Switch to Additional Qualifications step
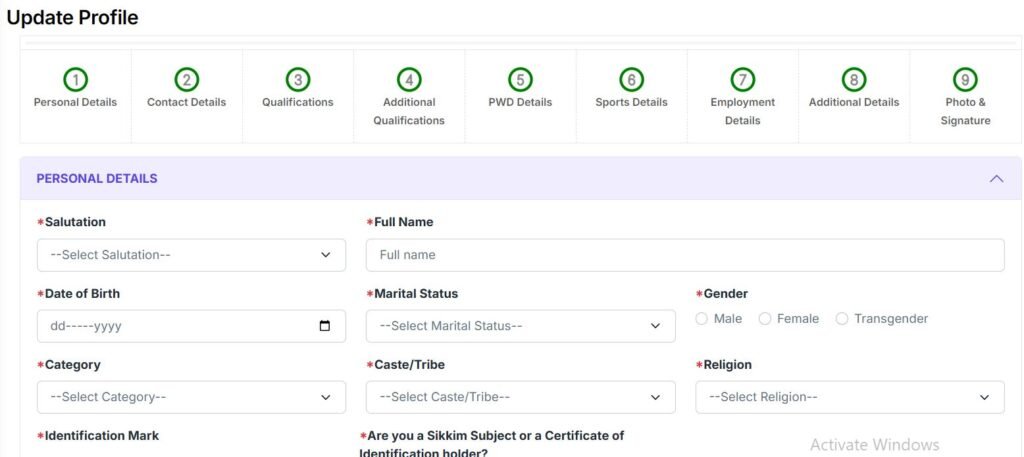The image size is (1024, 457). [409, 112]
